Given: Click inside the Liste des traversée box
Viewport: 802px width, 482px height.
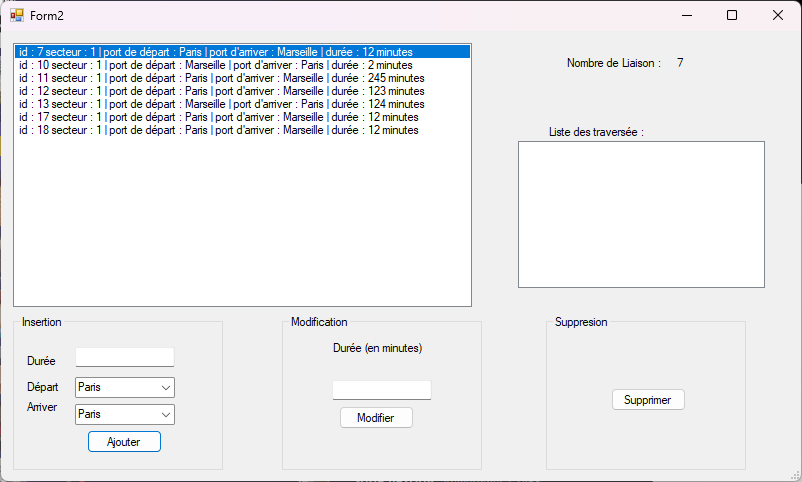Looking at the screenshot, I should (x=640, y=214).
